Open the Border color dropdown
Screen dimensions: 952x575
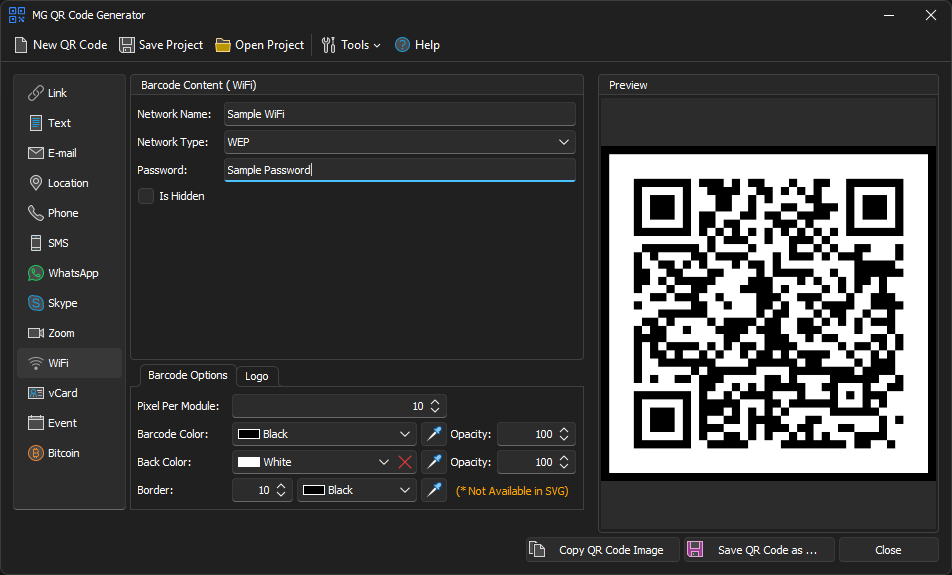[357, 490]
